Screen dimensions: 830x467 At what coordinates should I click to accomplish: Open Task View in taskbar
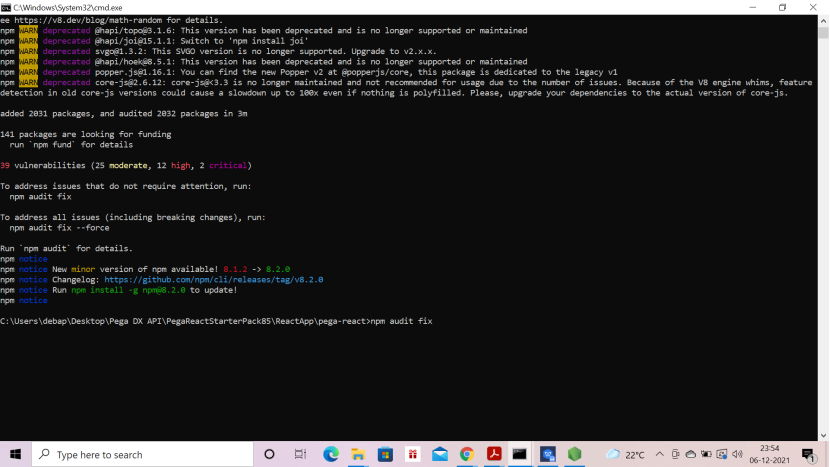[300, 454]
